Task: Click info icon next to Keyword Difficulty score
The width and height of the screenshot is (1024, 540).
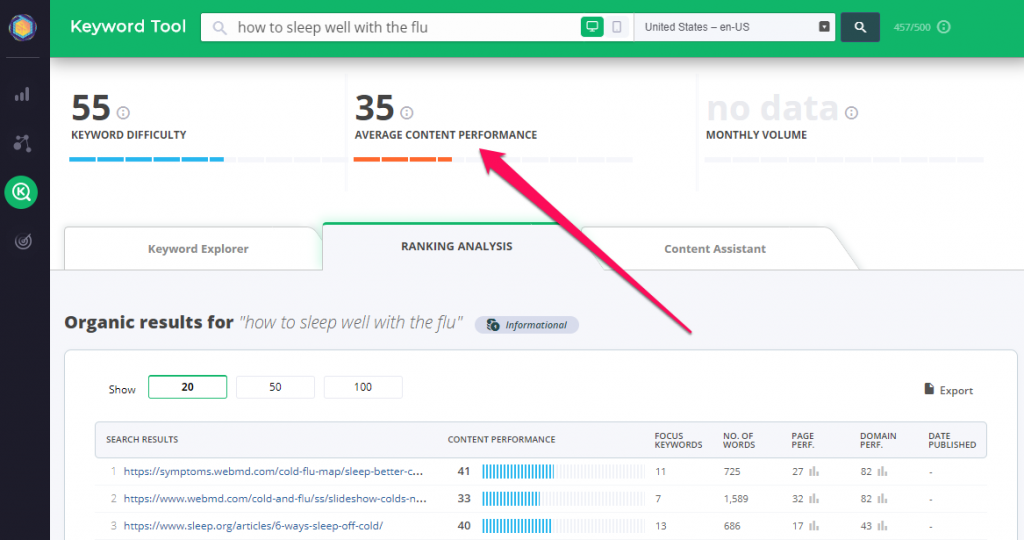Action: pyautogui.click(x=124, y=113)
